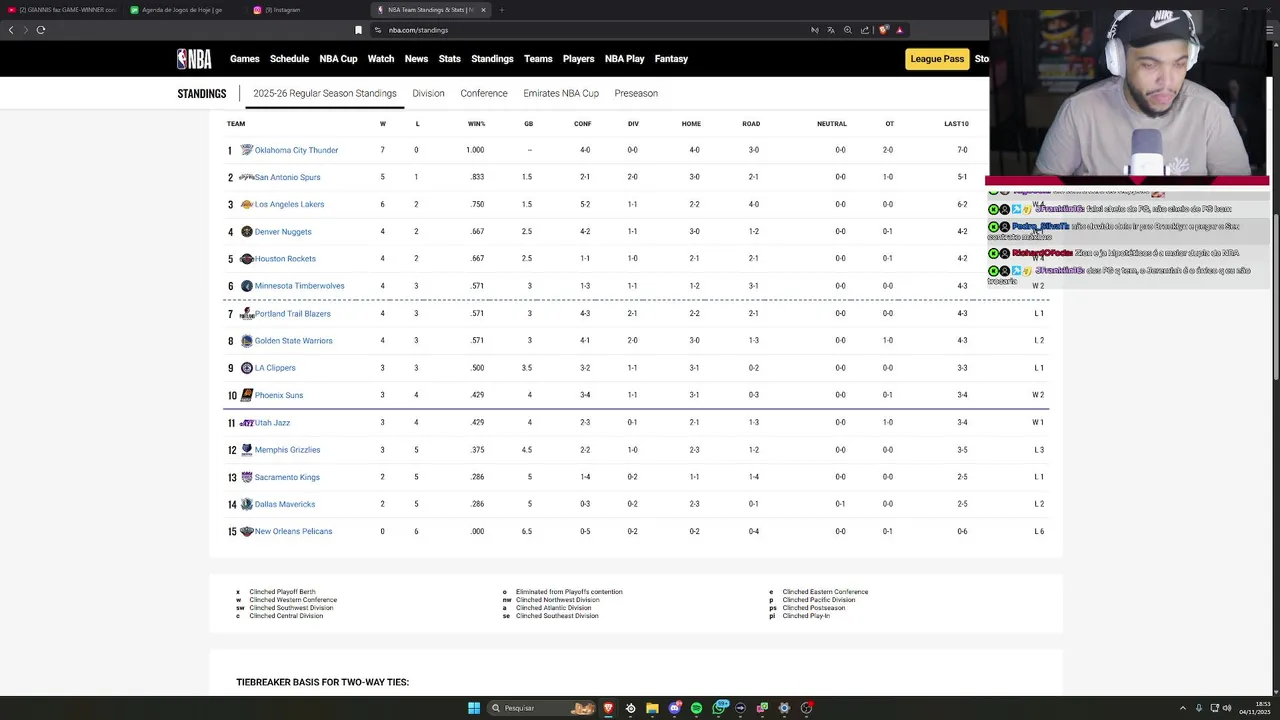Viewport: 1280px width, 720px height.
Task: Open Fantasy in NBA navigation
Action: click(671, 59)
